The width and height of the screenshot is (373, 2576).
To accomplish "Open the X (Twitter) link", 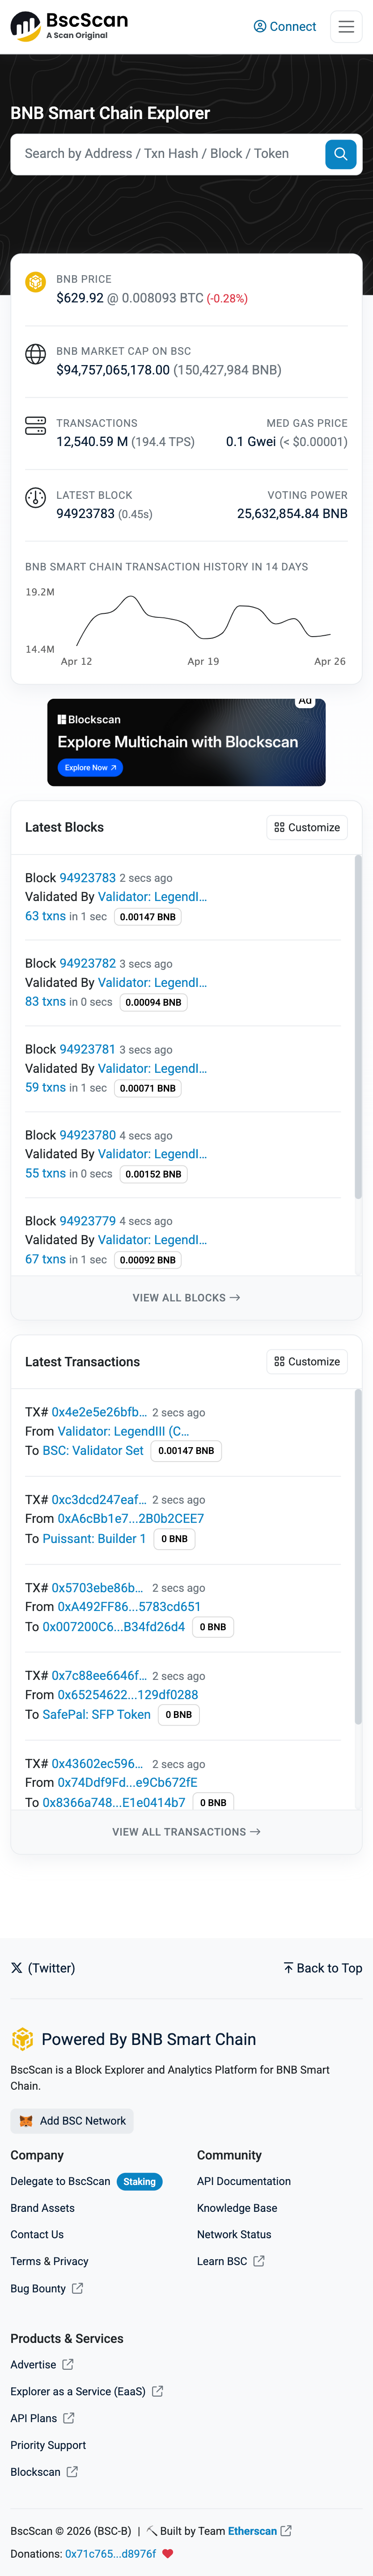I will click(43, 1967).
